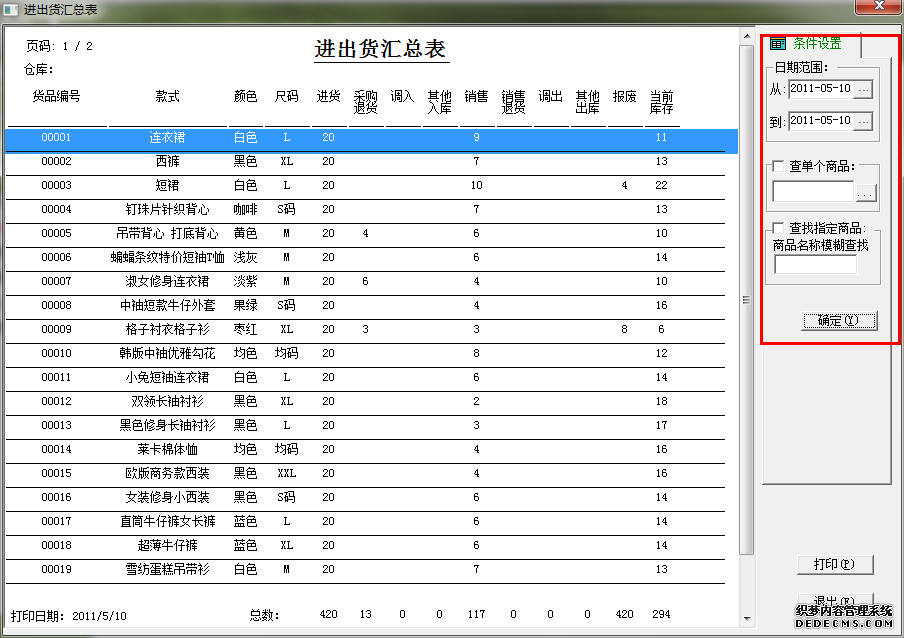Viewport: 904px width, 638px height.
Task: Click the 条件设置 panel icon
Action: pos(777,44)
